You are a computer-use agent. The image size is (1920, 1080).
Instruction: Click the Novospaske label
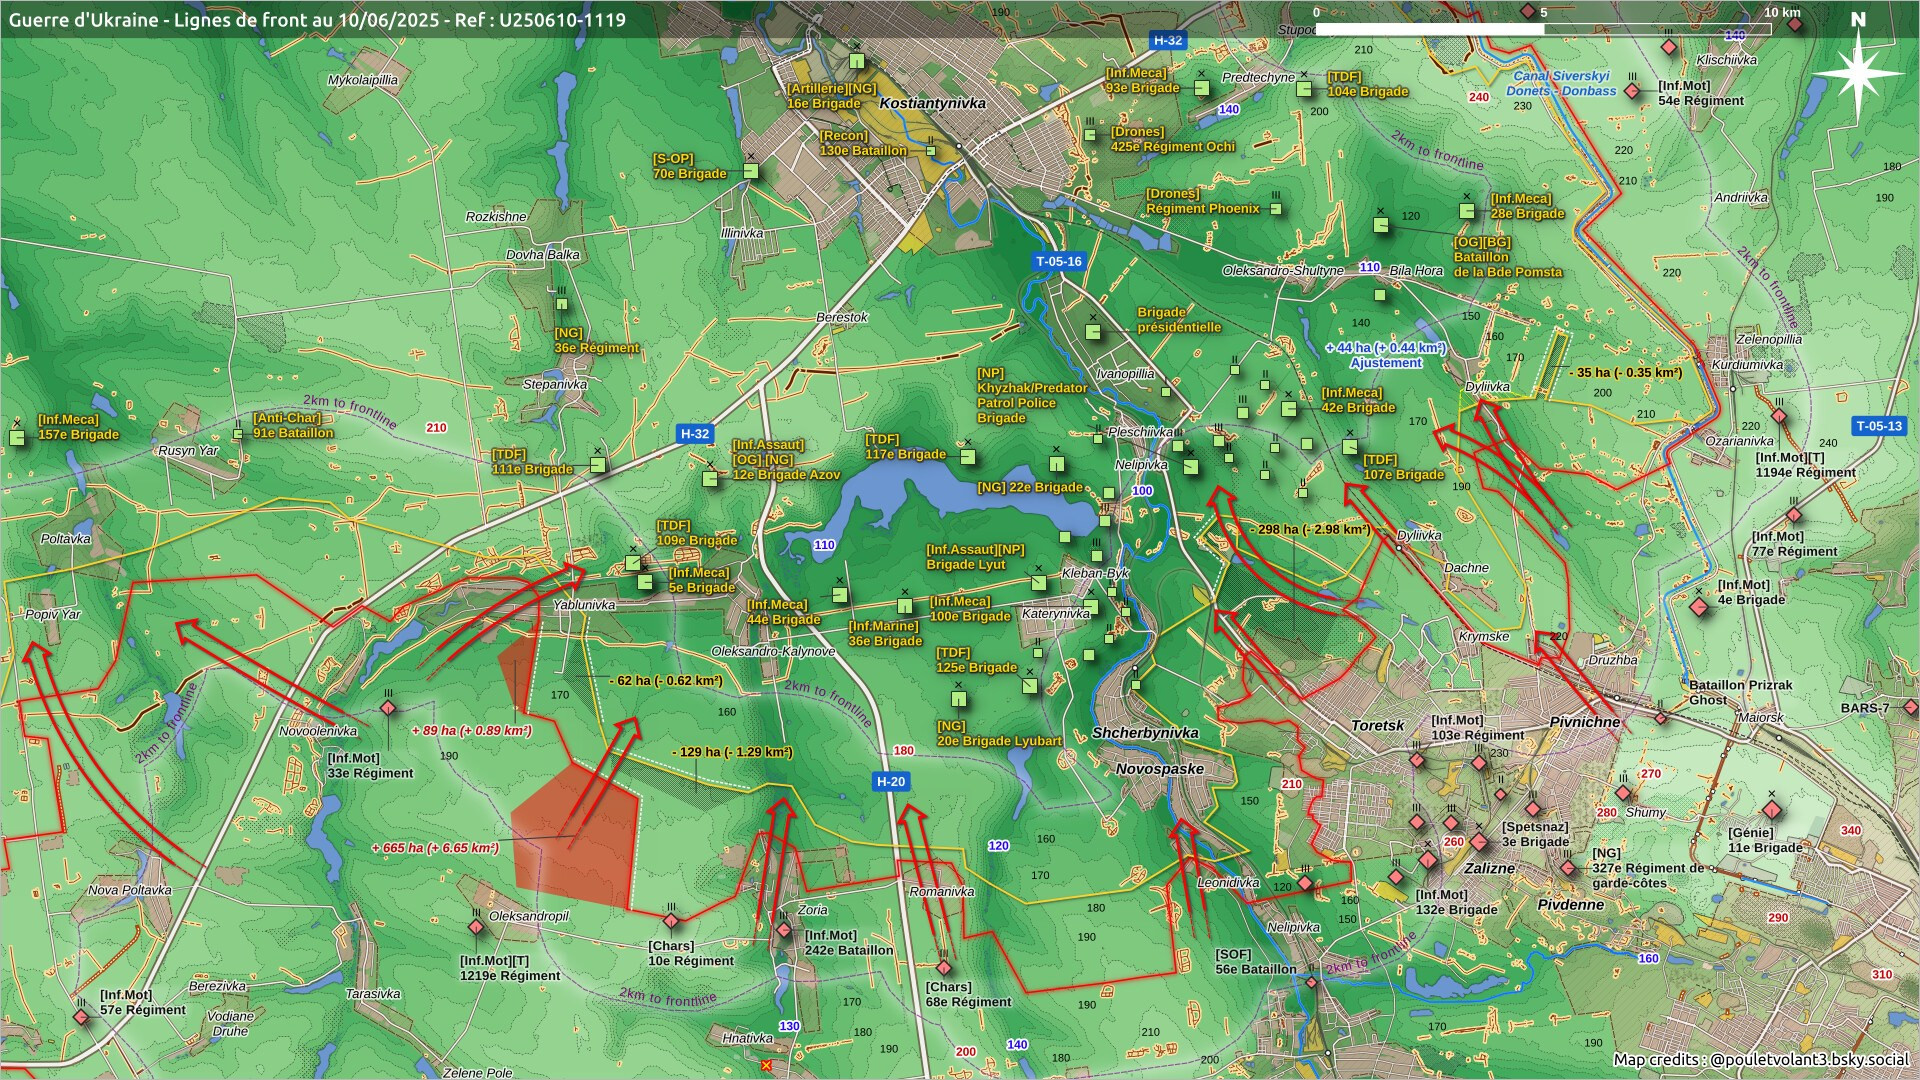click(1160, 769)
